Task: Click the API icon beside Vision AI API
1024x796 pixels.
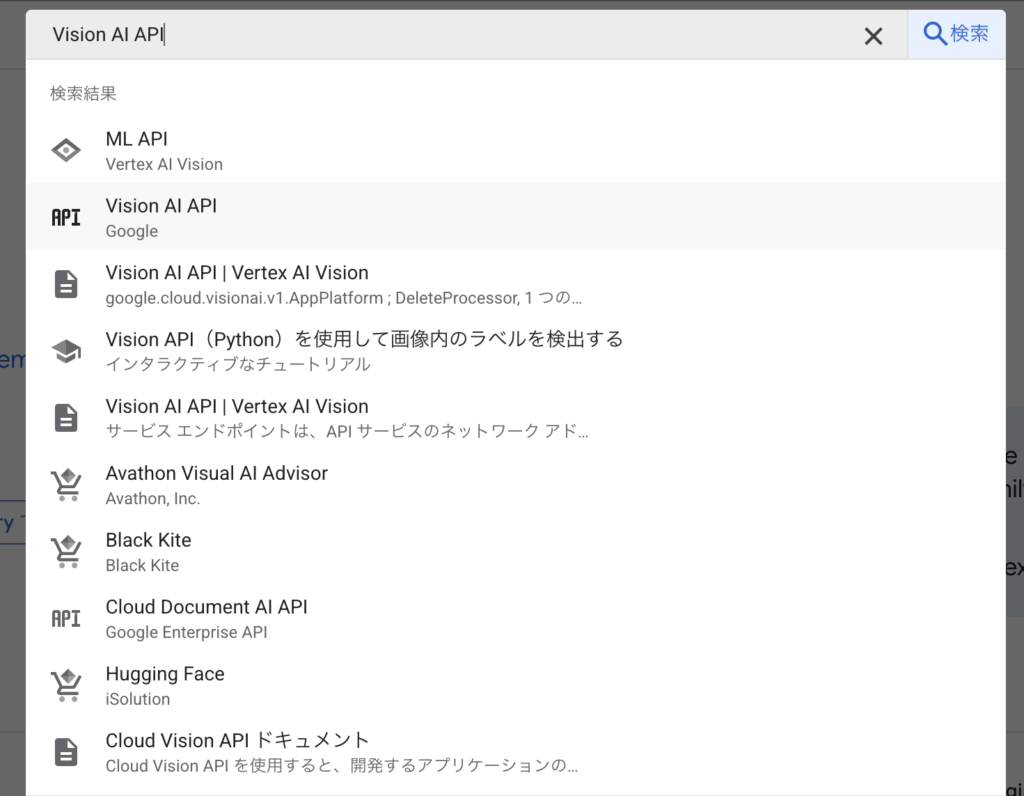Action: pyautogui.click(x=65, y=216)
